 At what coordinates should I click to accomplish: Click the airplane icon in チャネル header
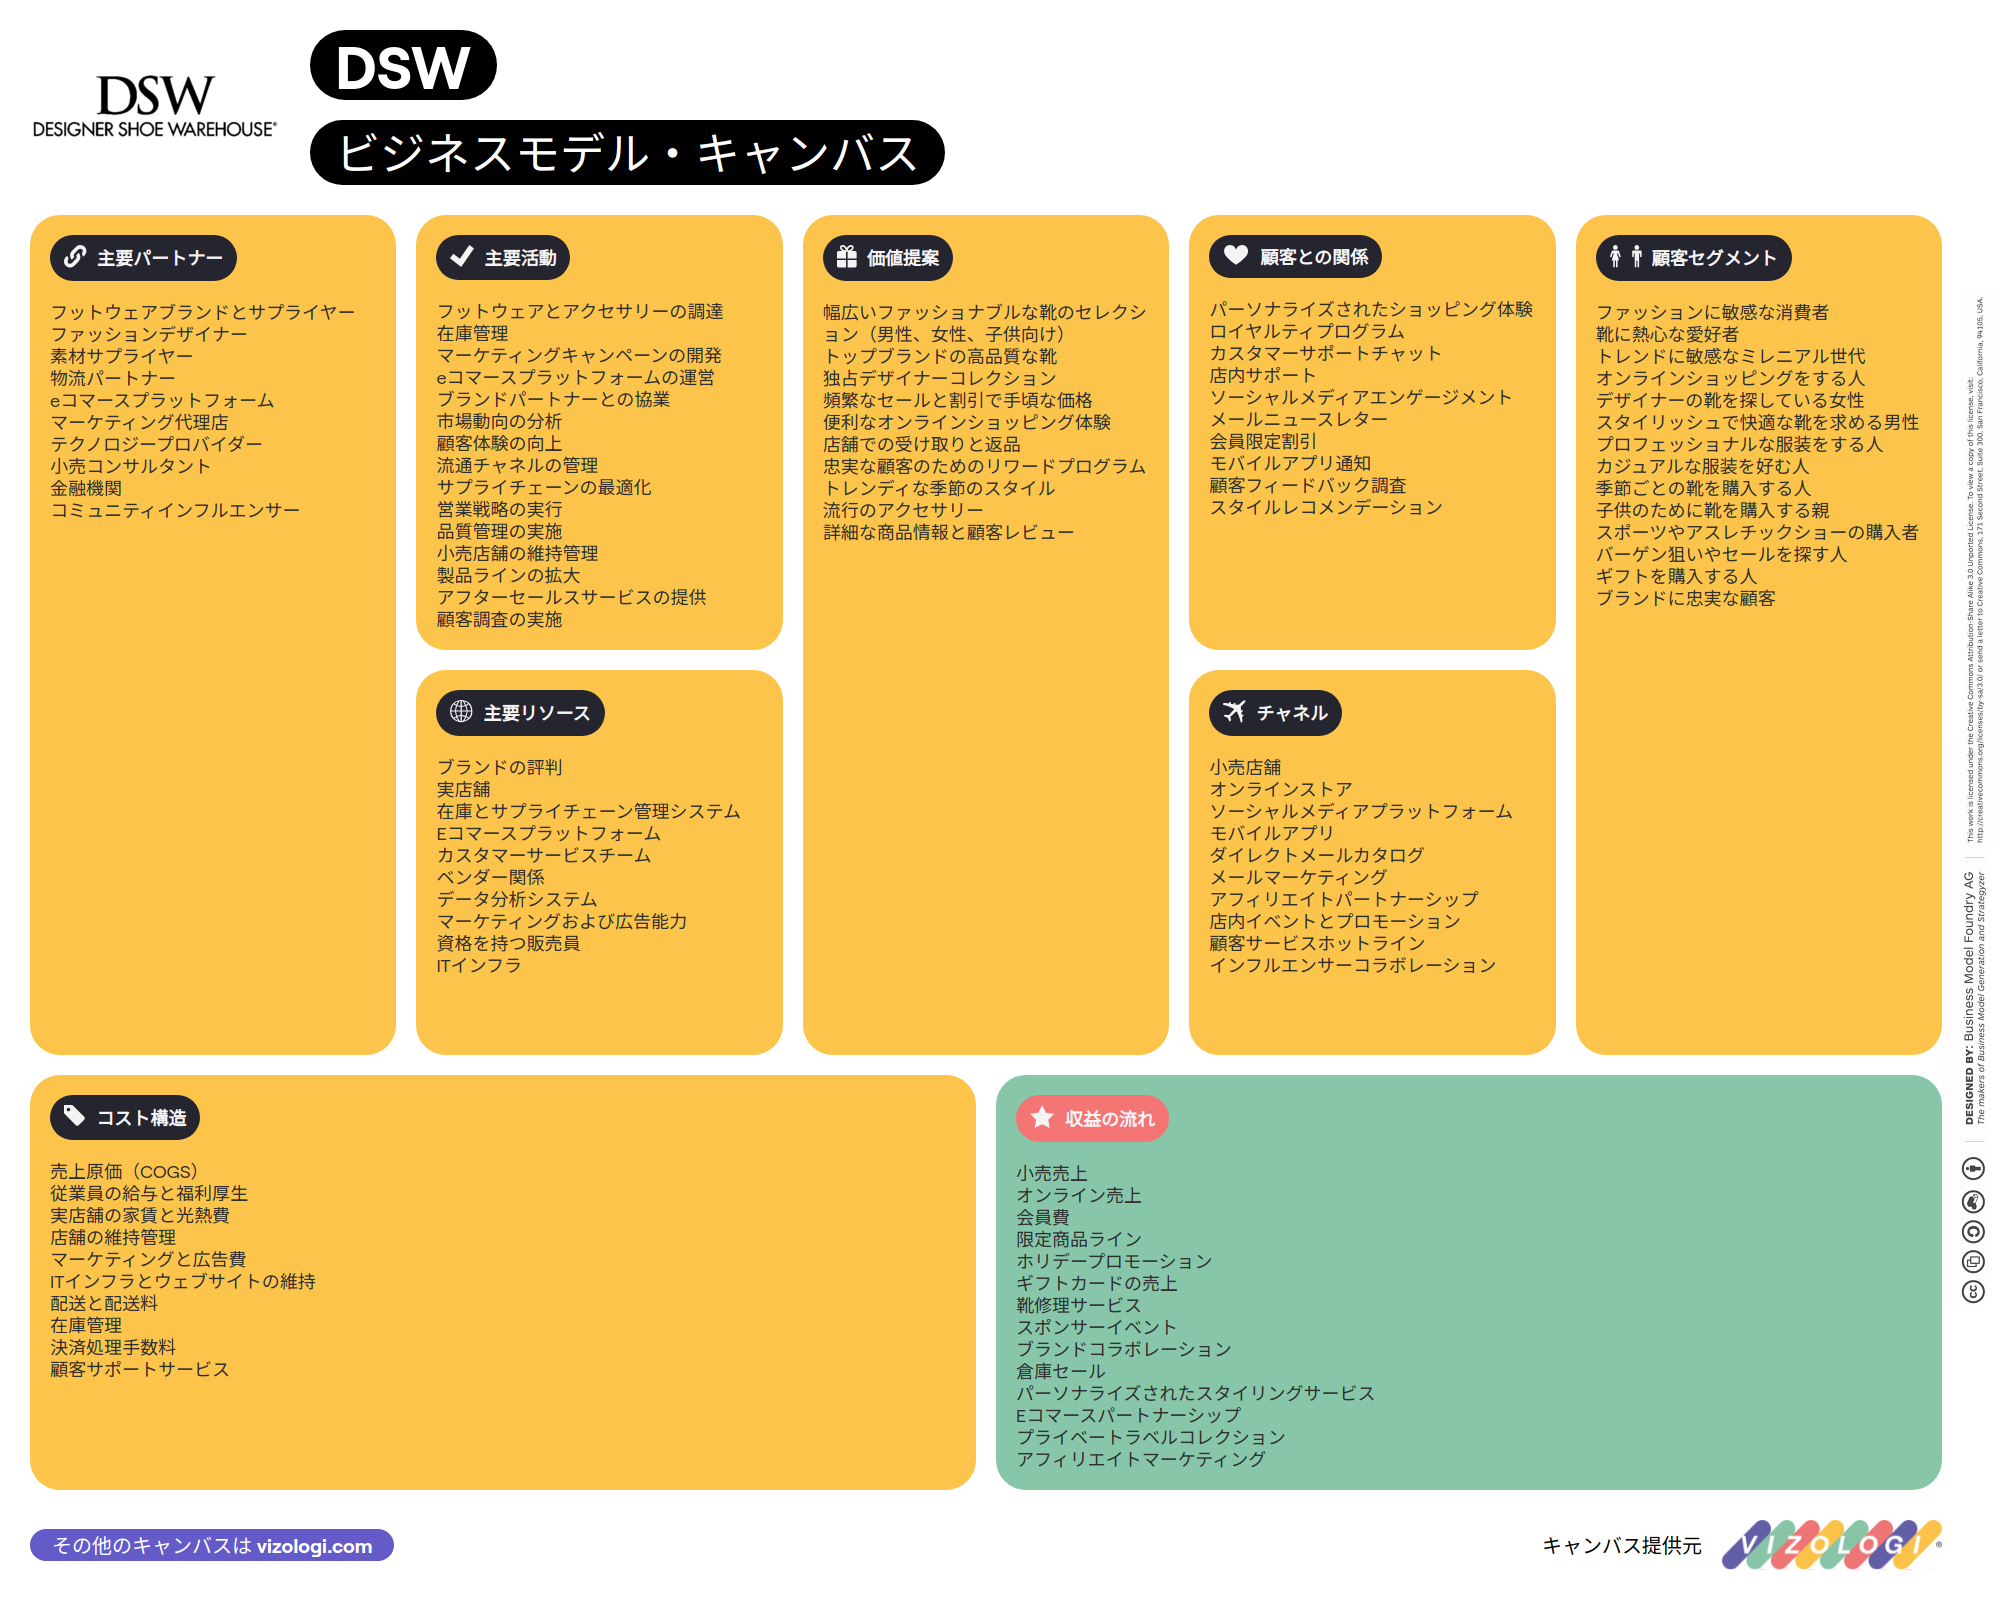1235,711
